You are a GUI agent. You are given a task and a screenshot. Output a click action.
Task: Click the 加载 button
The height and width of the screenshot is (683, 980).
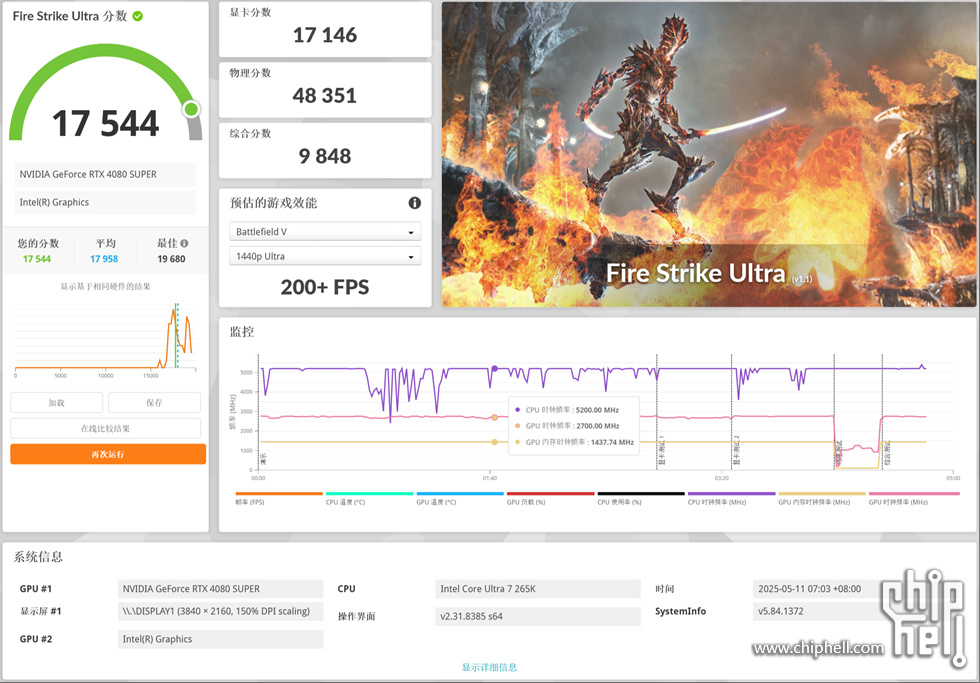57,402
